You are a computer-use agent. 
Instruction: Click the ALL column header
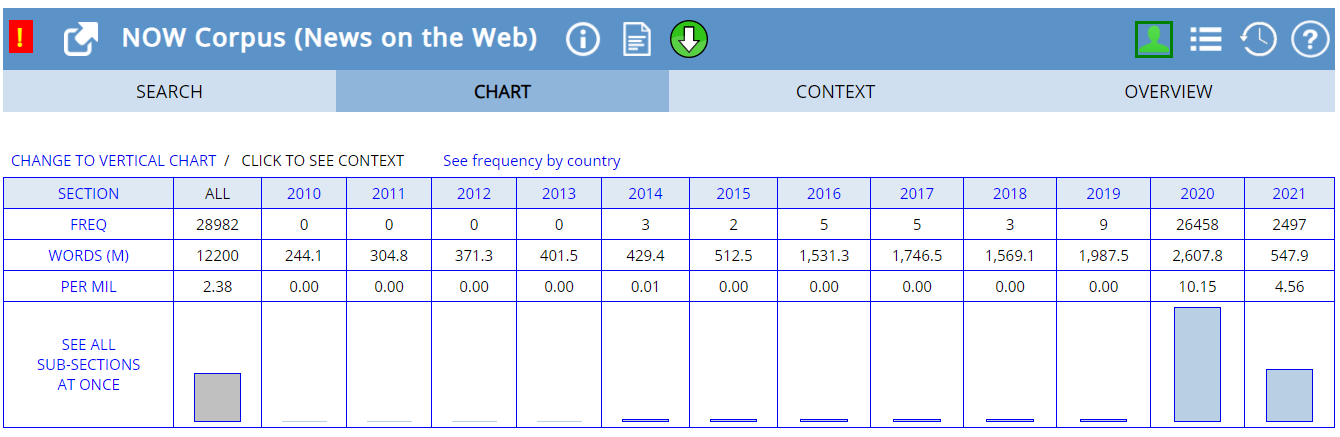tap(217, 194)
